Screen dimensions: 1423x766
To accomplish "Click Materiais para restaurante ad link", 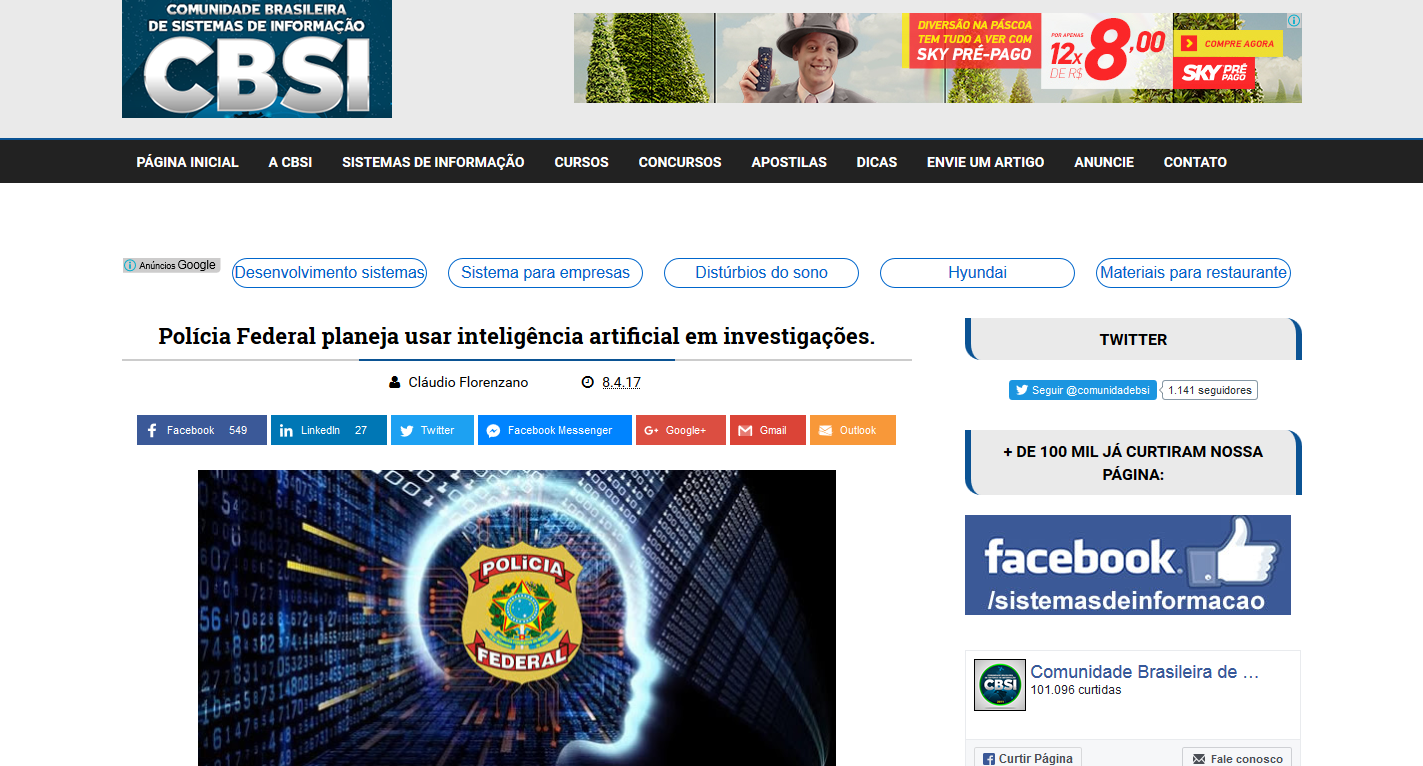I will pos(1193,273).
